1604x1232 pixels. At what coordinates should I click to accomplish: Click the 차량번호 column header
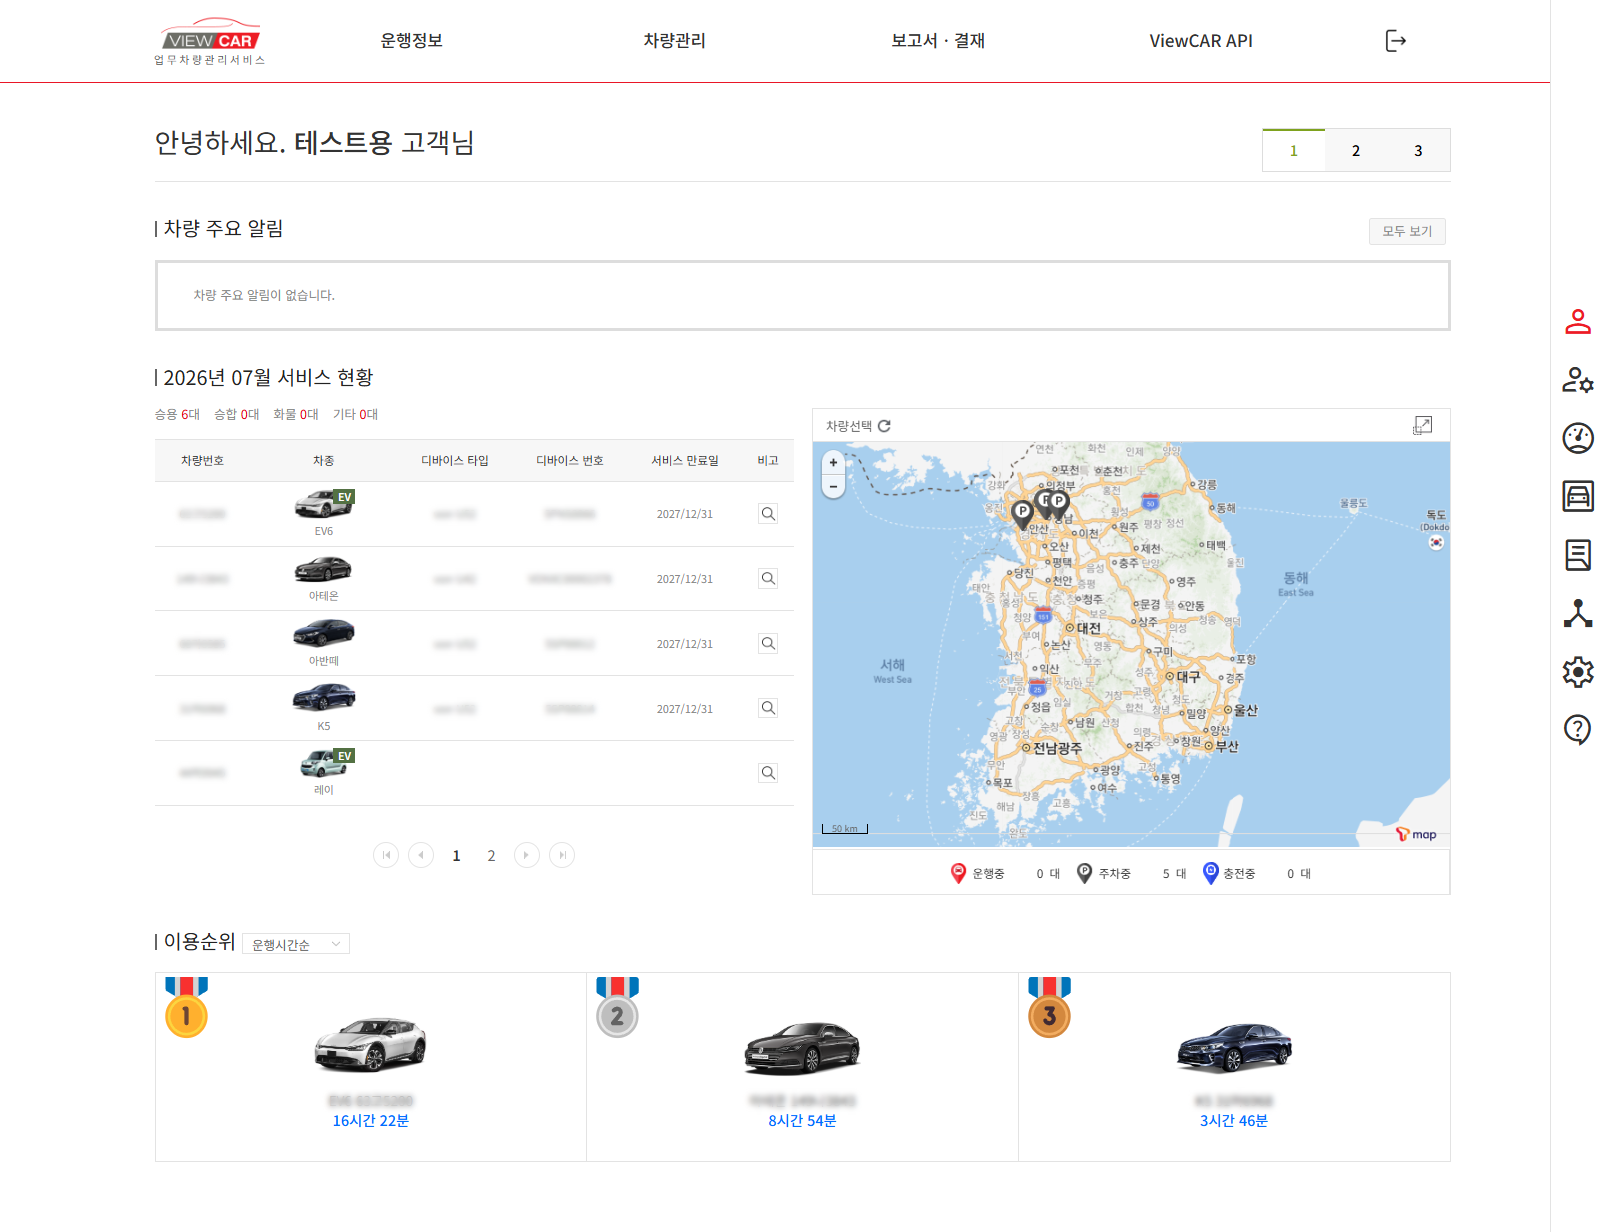point(202,461)
